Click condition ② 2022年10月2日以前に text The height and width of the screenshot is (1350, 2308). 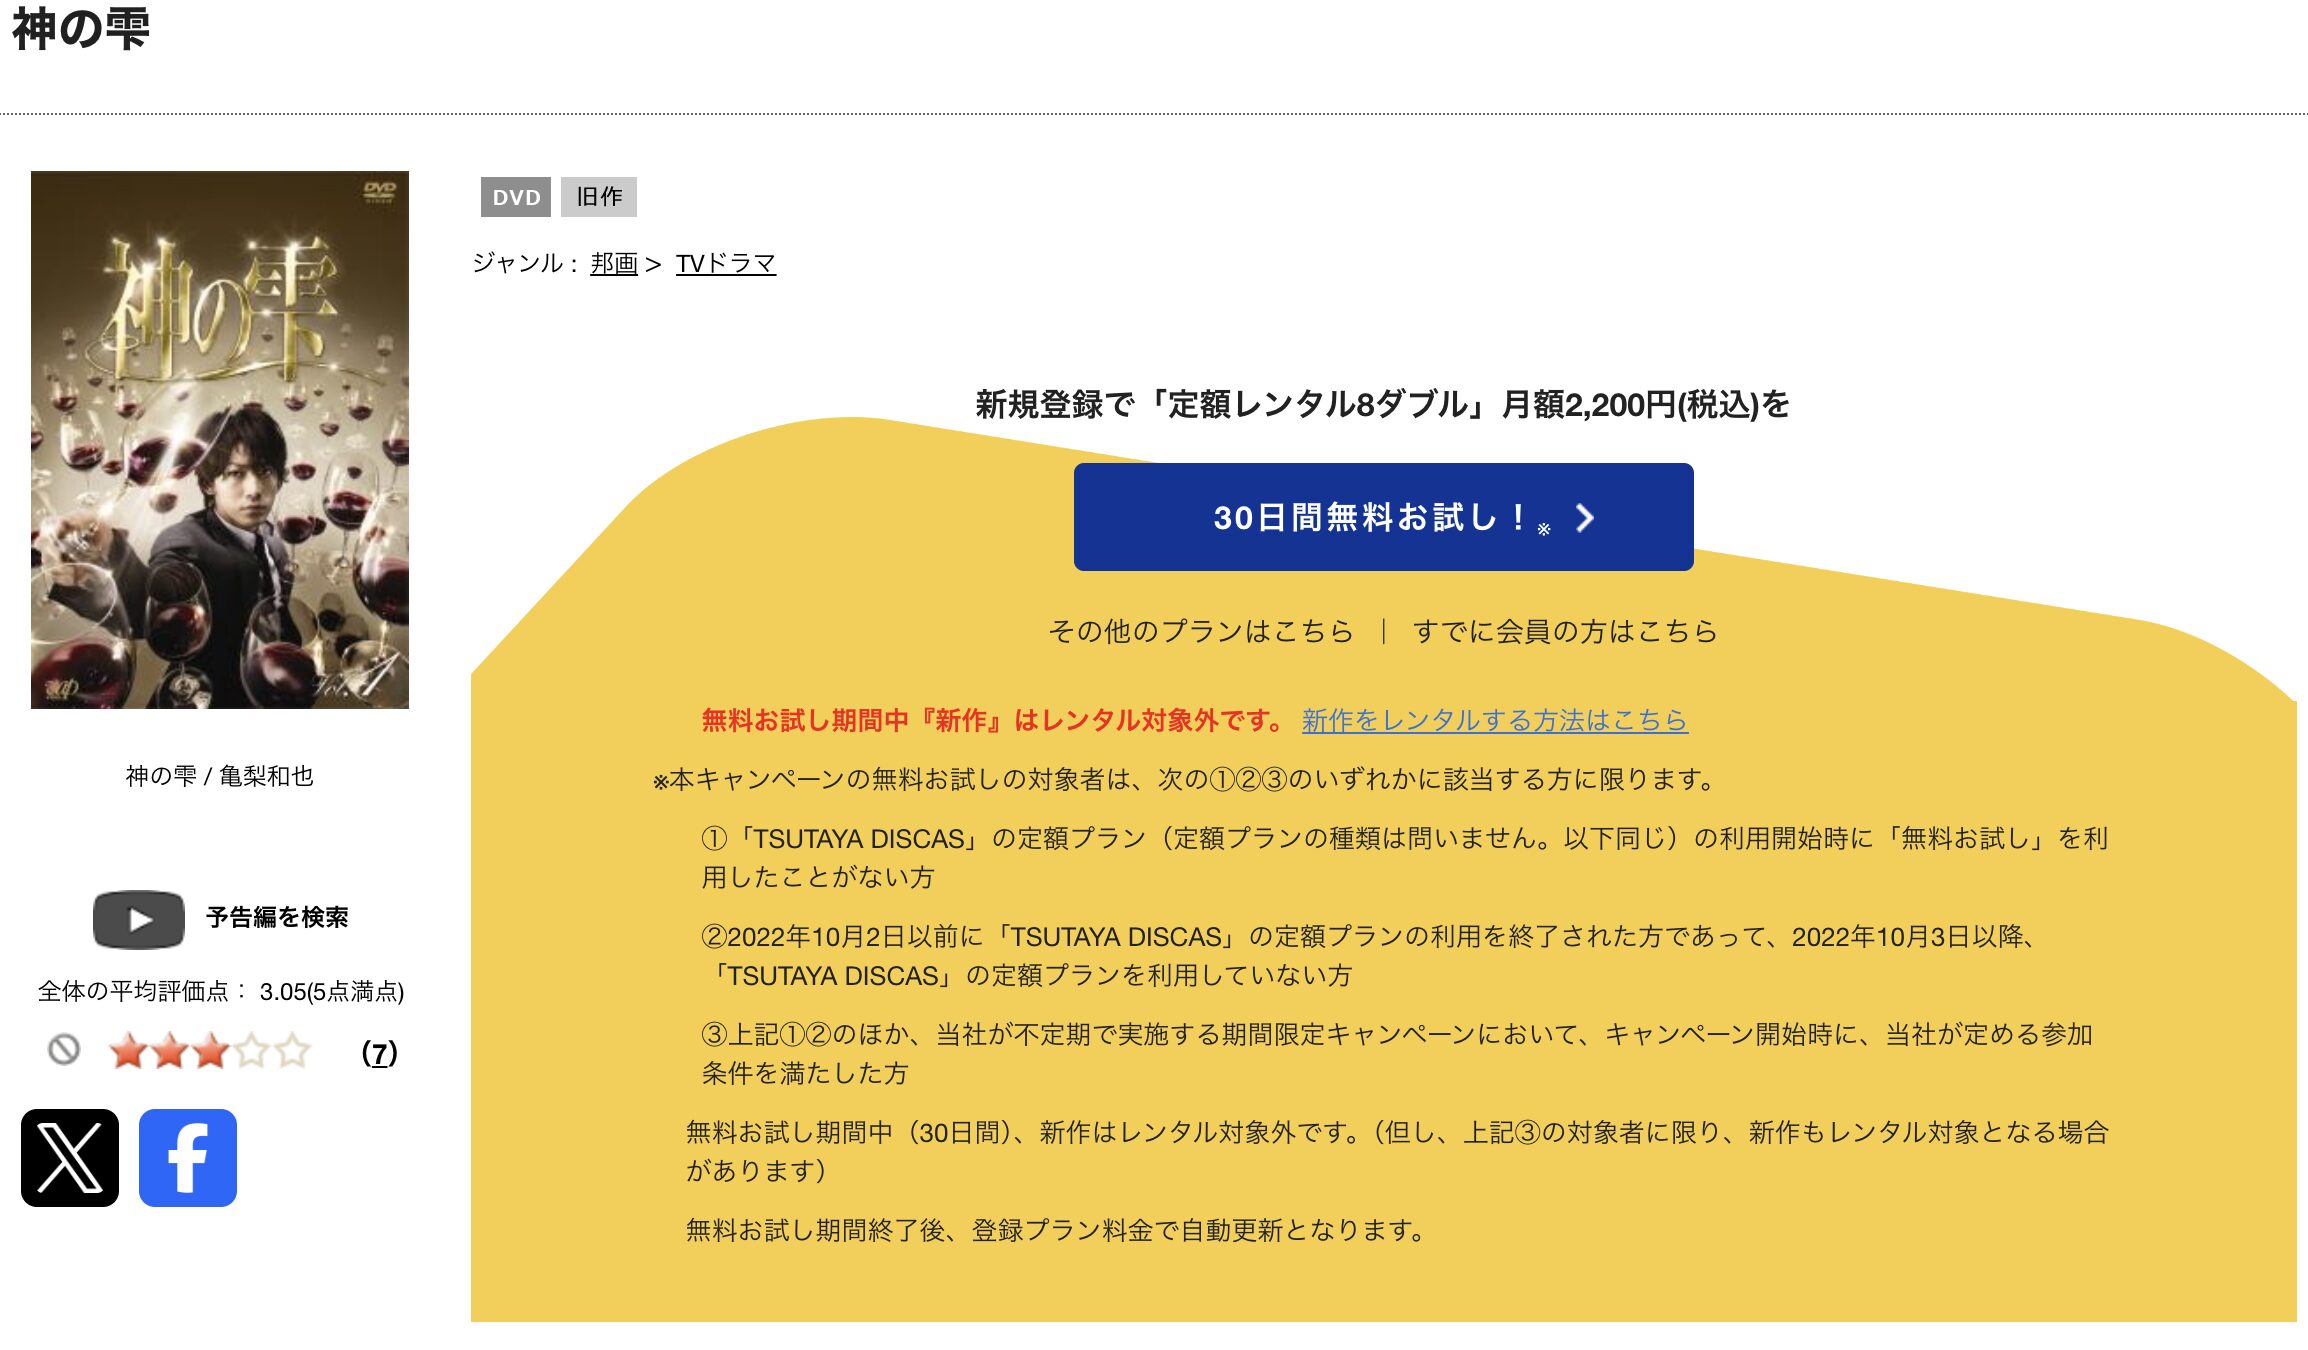coord(1370,955)
